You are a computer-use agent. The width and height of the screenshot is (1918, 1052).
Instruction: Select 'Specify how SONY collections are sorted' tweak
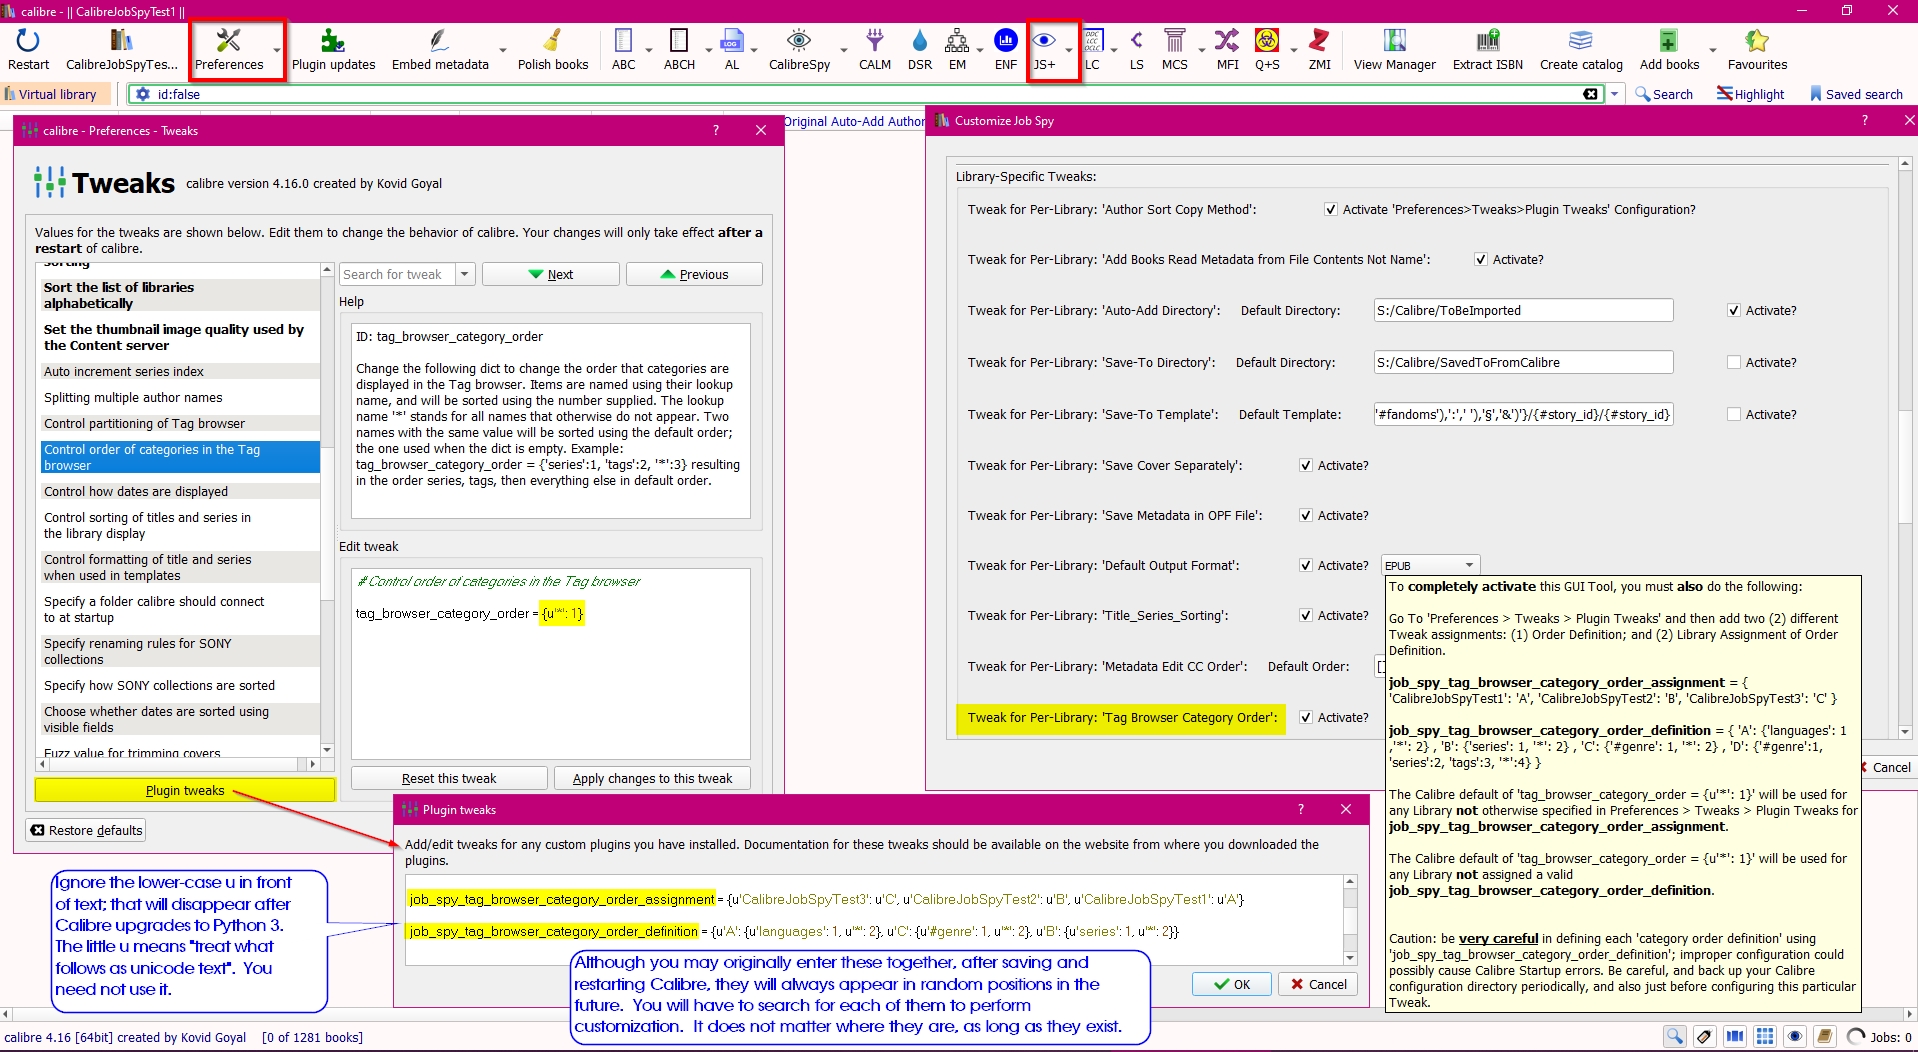click(180, 686)
